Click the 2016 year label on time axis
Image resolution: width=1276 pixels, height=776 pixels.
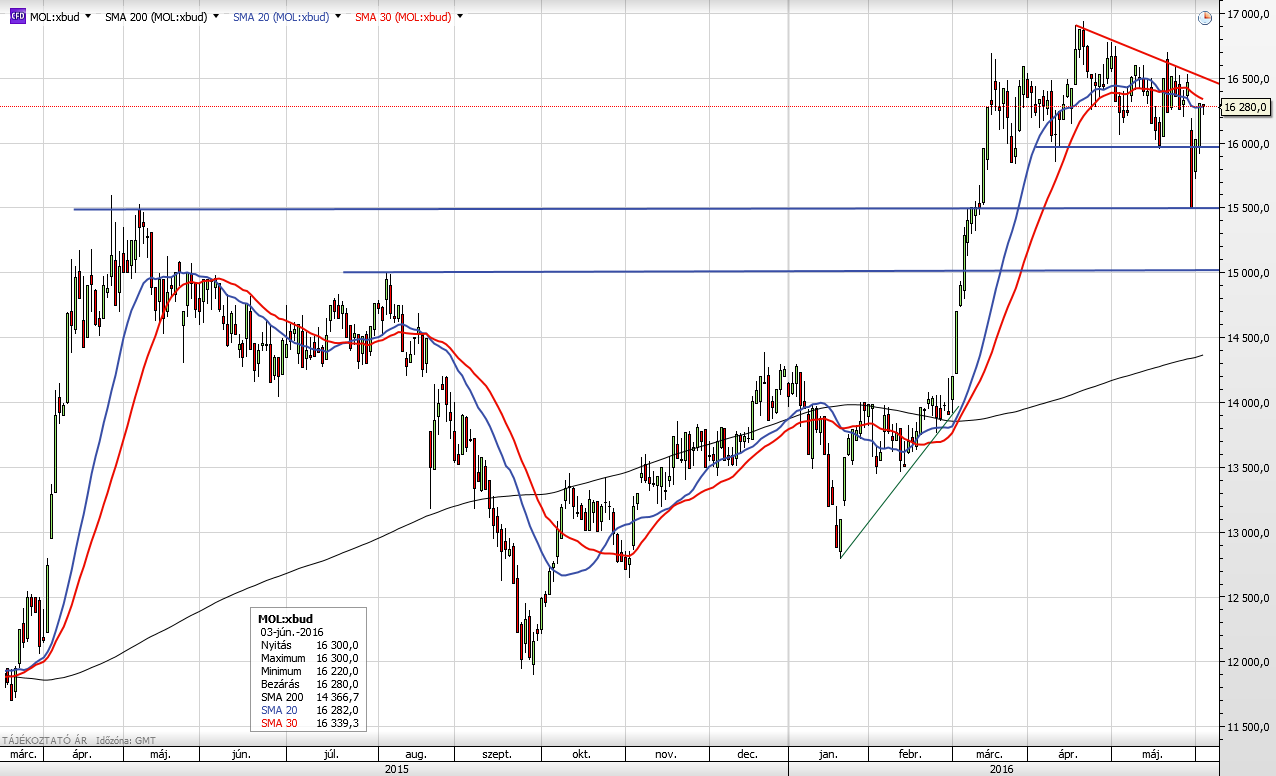click(x=1003, y=769)
